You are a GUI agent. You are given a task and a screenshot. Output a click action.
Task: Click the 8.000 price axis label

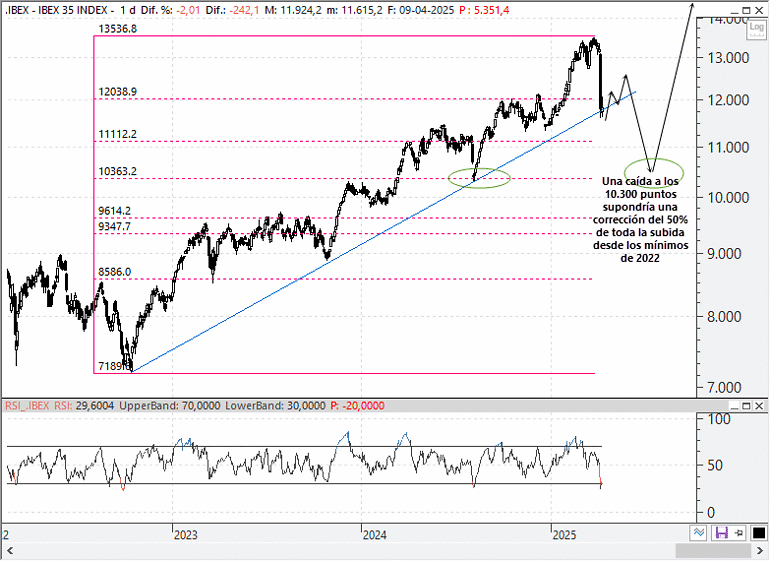(x=724, y=317)
